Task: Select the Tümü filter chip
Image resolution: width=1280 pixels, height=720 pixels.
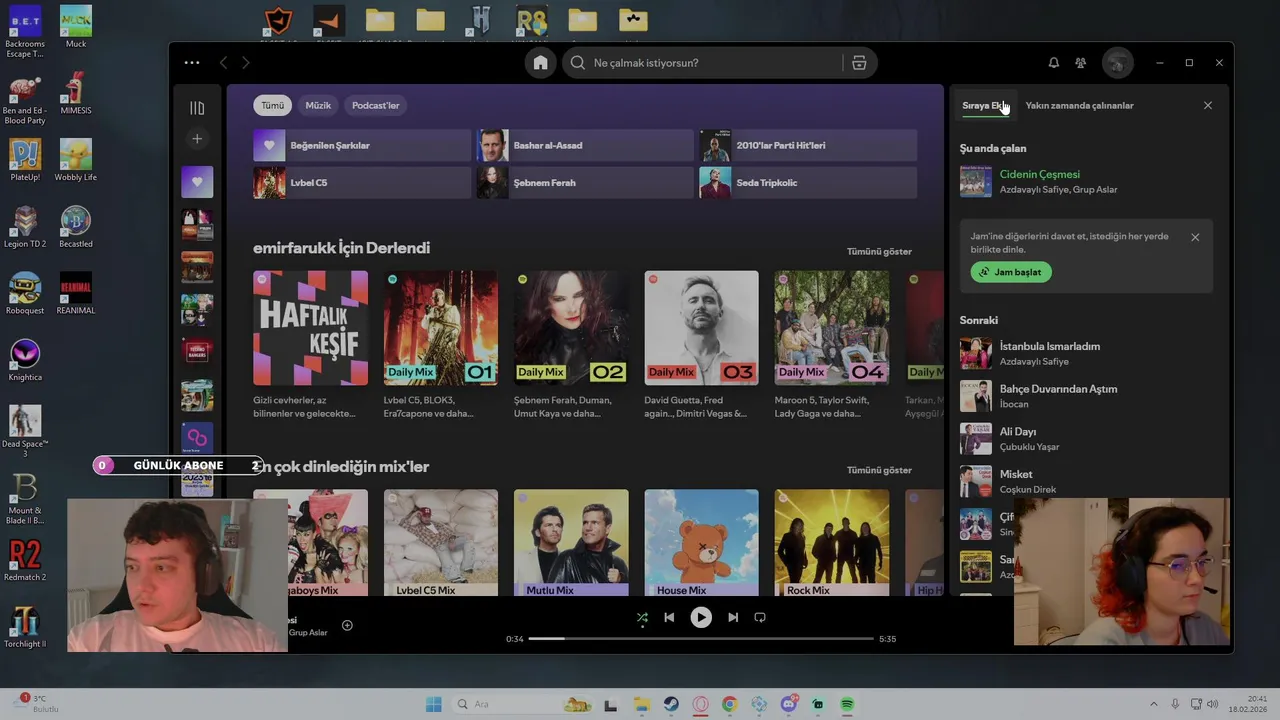Action: click(273, 105)
